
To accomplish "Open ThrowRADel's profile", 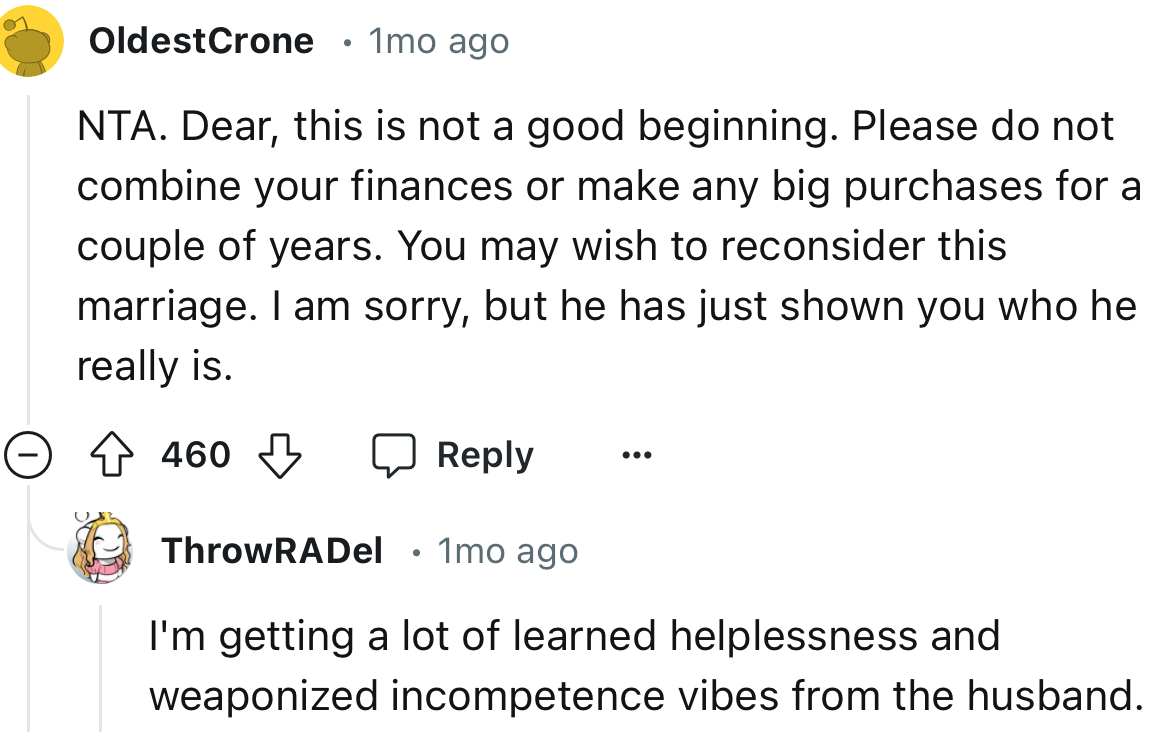I will (271, 549).
